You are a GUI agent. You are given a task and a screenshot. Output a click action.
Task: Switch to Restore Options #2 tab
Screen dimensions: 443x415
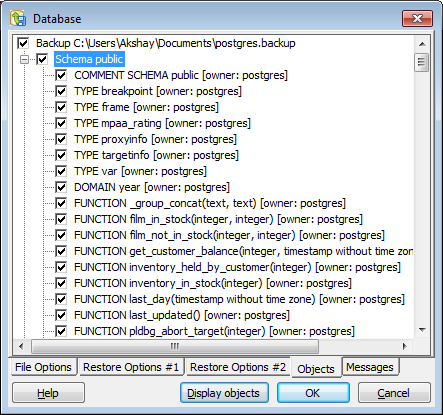238,367
